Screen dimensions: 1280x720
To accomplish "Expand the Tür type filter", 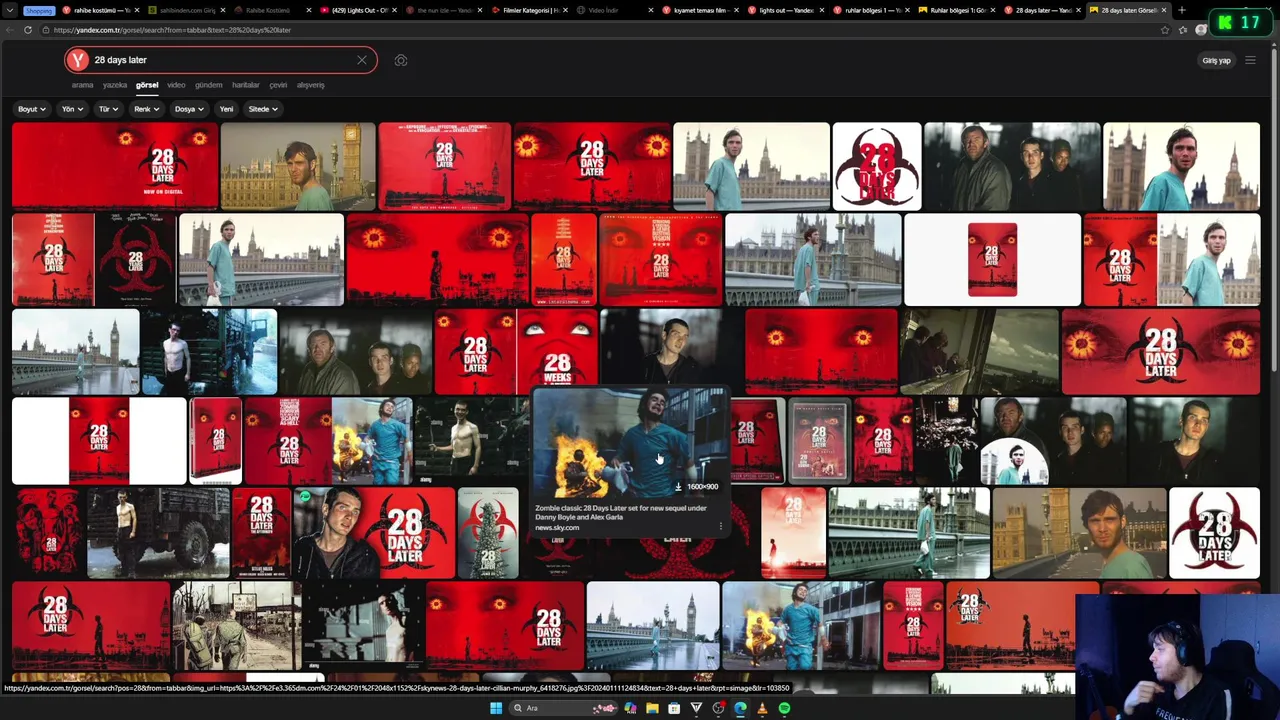I will (108, 109).
